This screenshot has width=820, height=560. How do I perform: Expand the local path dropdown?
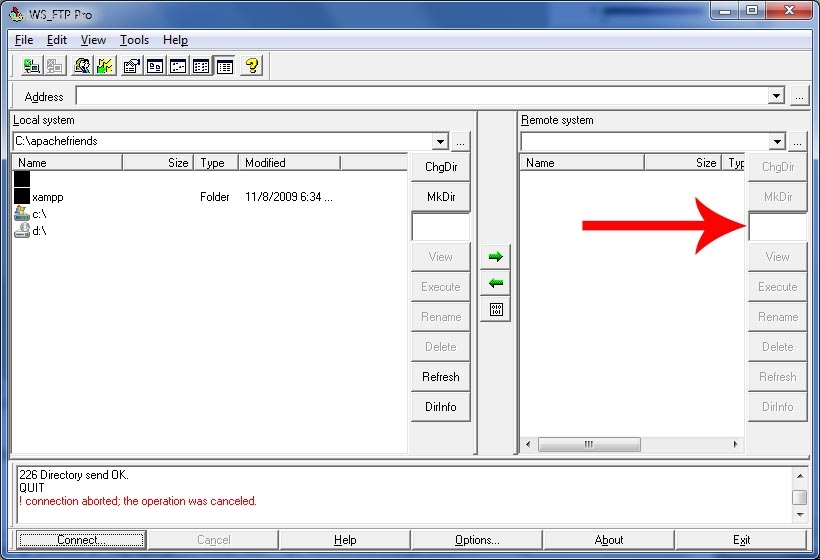(440, 141)
